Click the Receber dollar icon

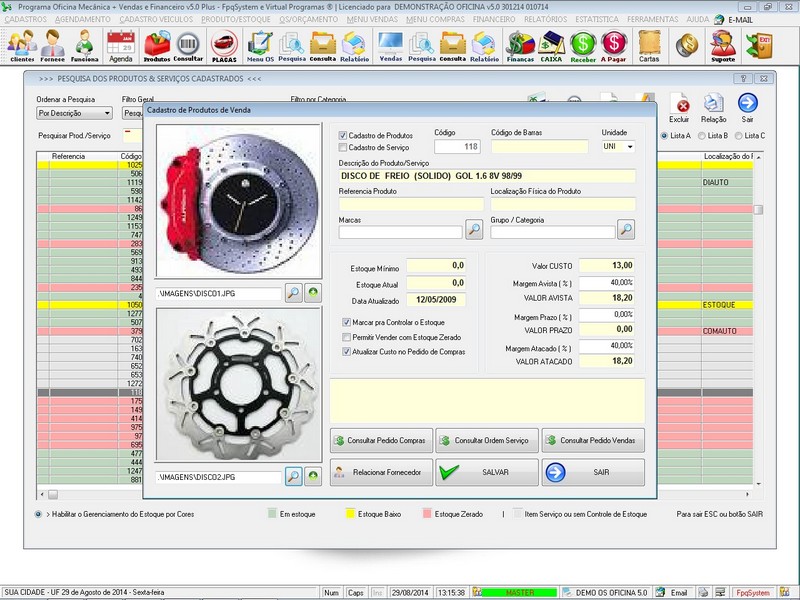pos(583,46)
